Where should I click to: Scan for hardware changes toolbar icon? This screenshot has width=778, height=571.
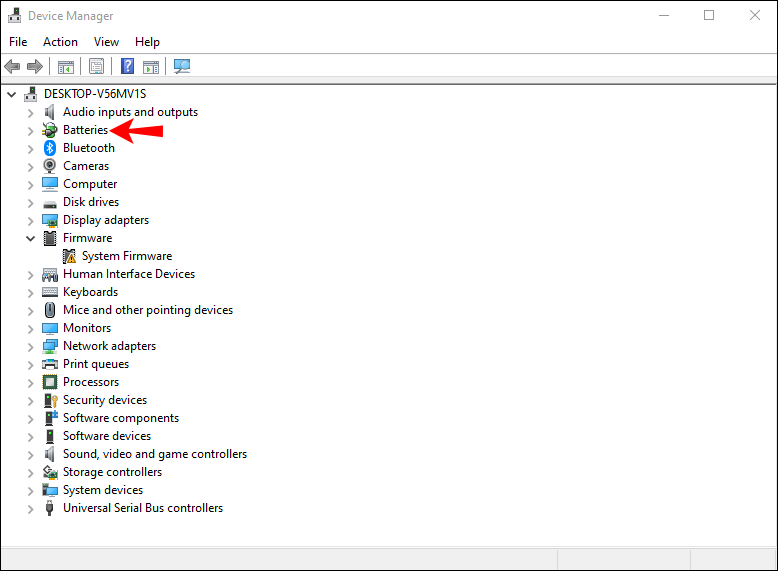[182, 66]
